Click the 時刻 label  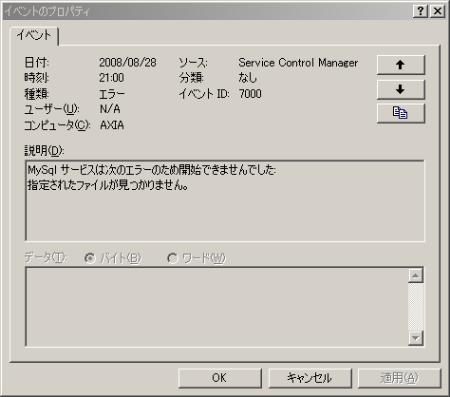click(37, 78)
